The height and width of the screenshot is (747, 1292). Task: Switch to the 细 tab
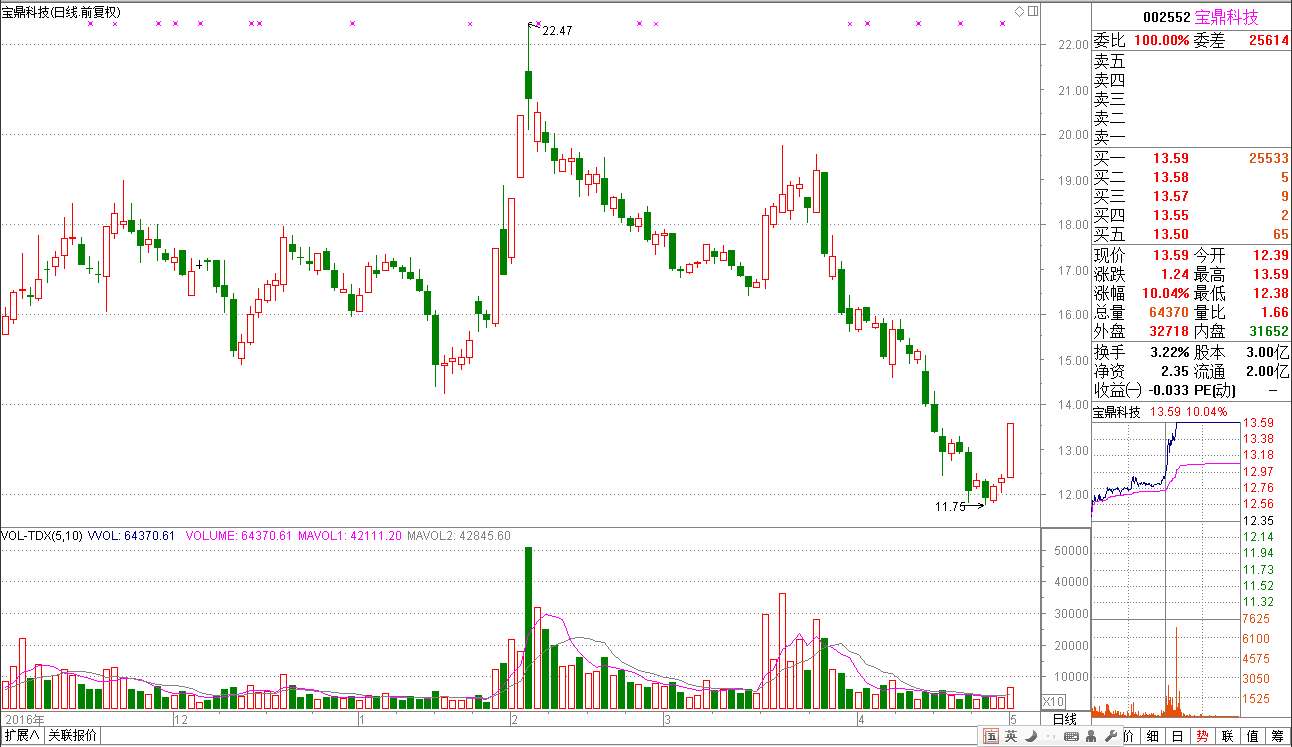(x=1152, y=736)
